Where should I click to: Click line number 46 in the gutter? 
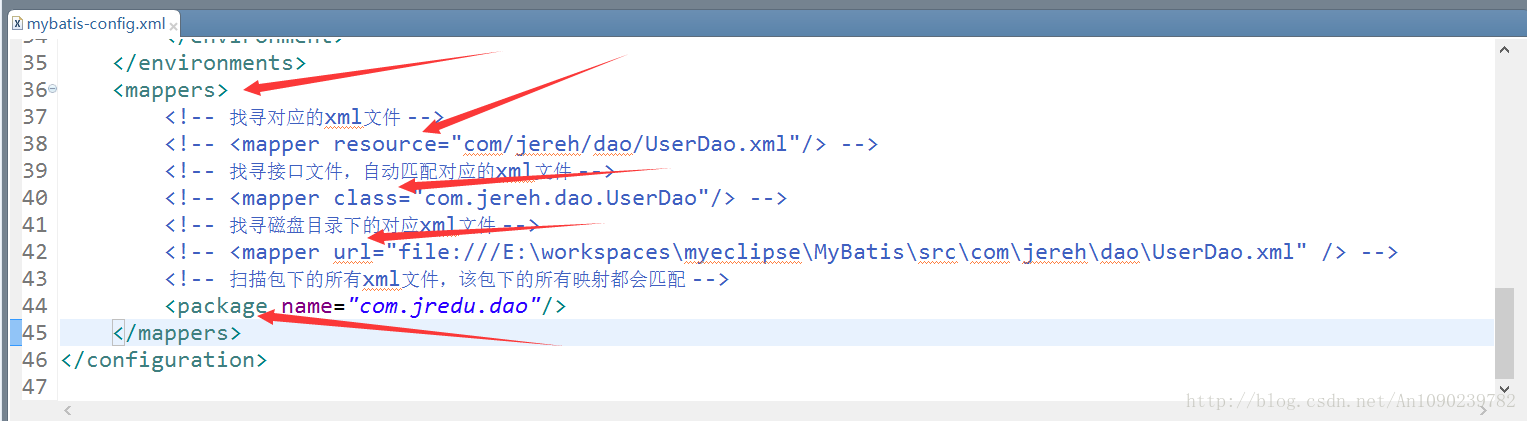tap(34, 360)
